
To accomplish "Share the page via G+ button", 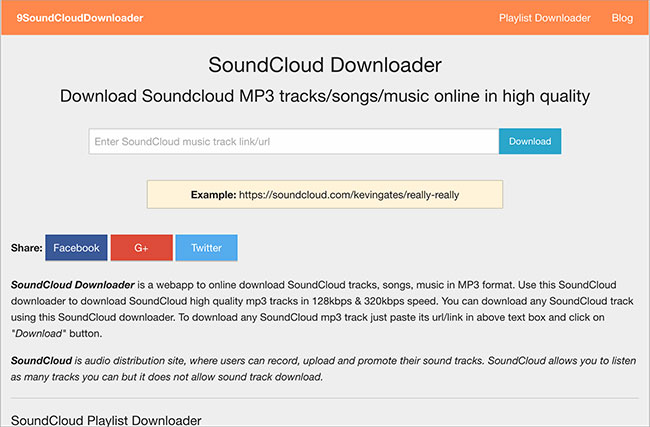I will tap(141, 247).
